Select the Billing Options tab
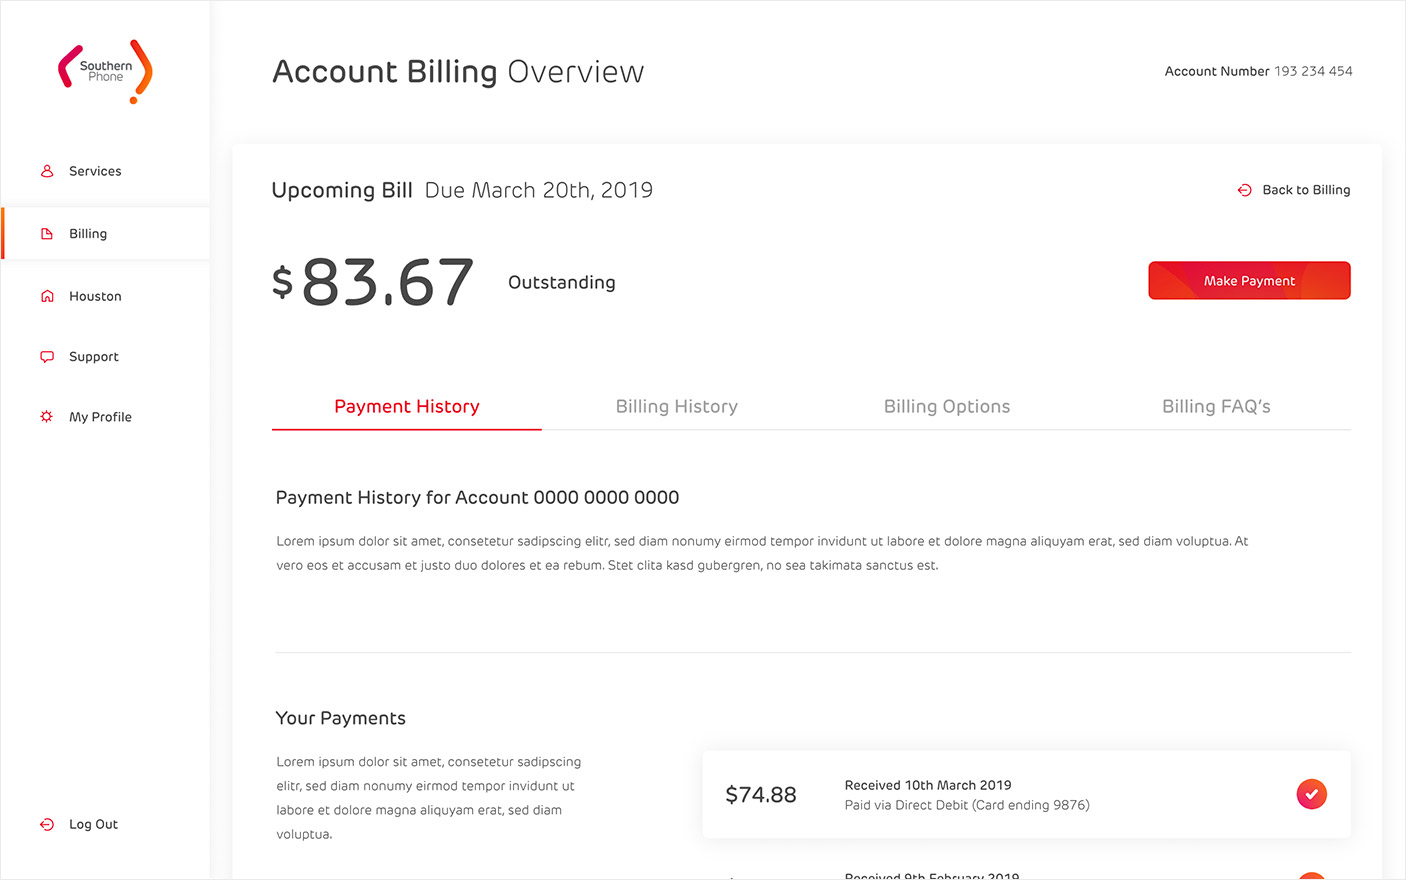This screenshot has width=1406, height=880. [947, 407]
